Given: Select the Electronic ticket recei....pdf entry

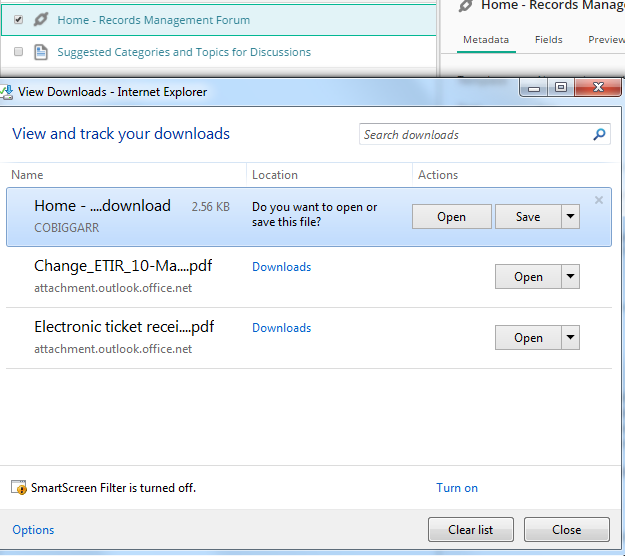Looking at the screenshot, I should [309, 338].
